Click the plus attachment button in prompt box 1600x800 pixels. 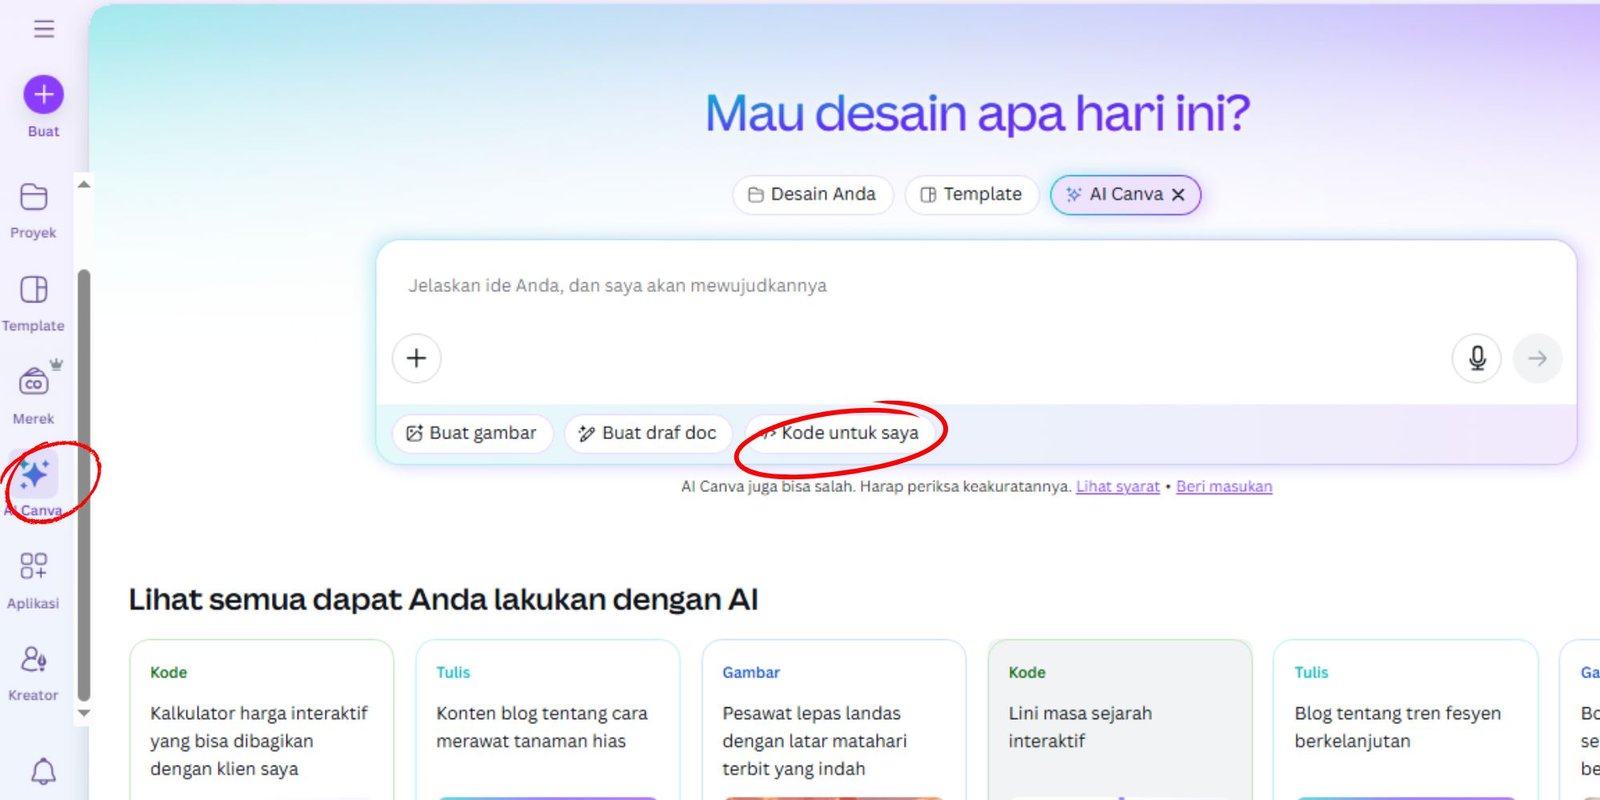[x=417, y=358]
